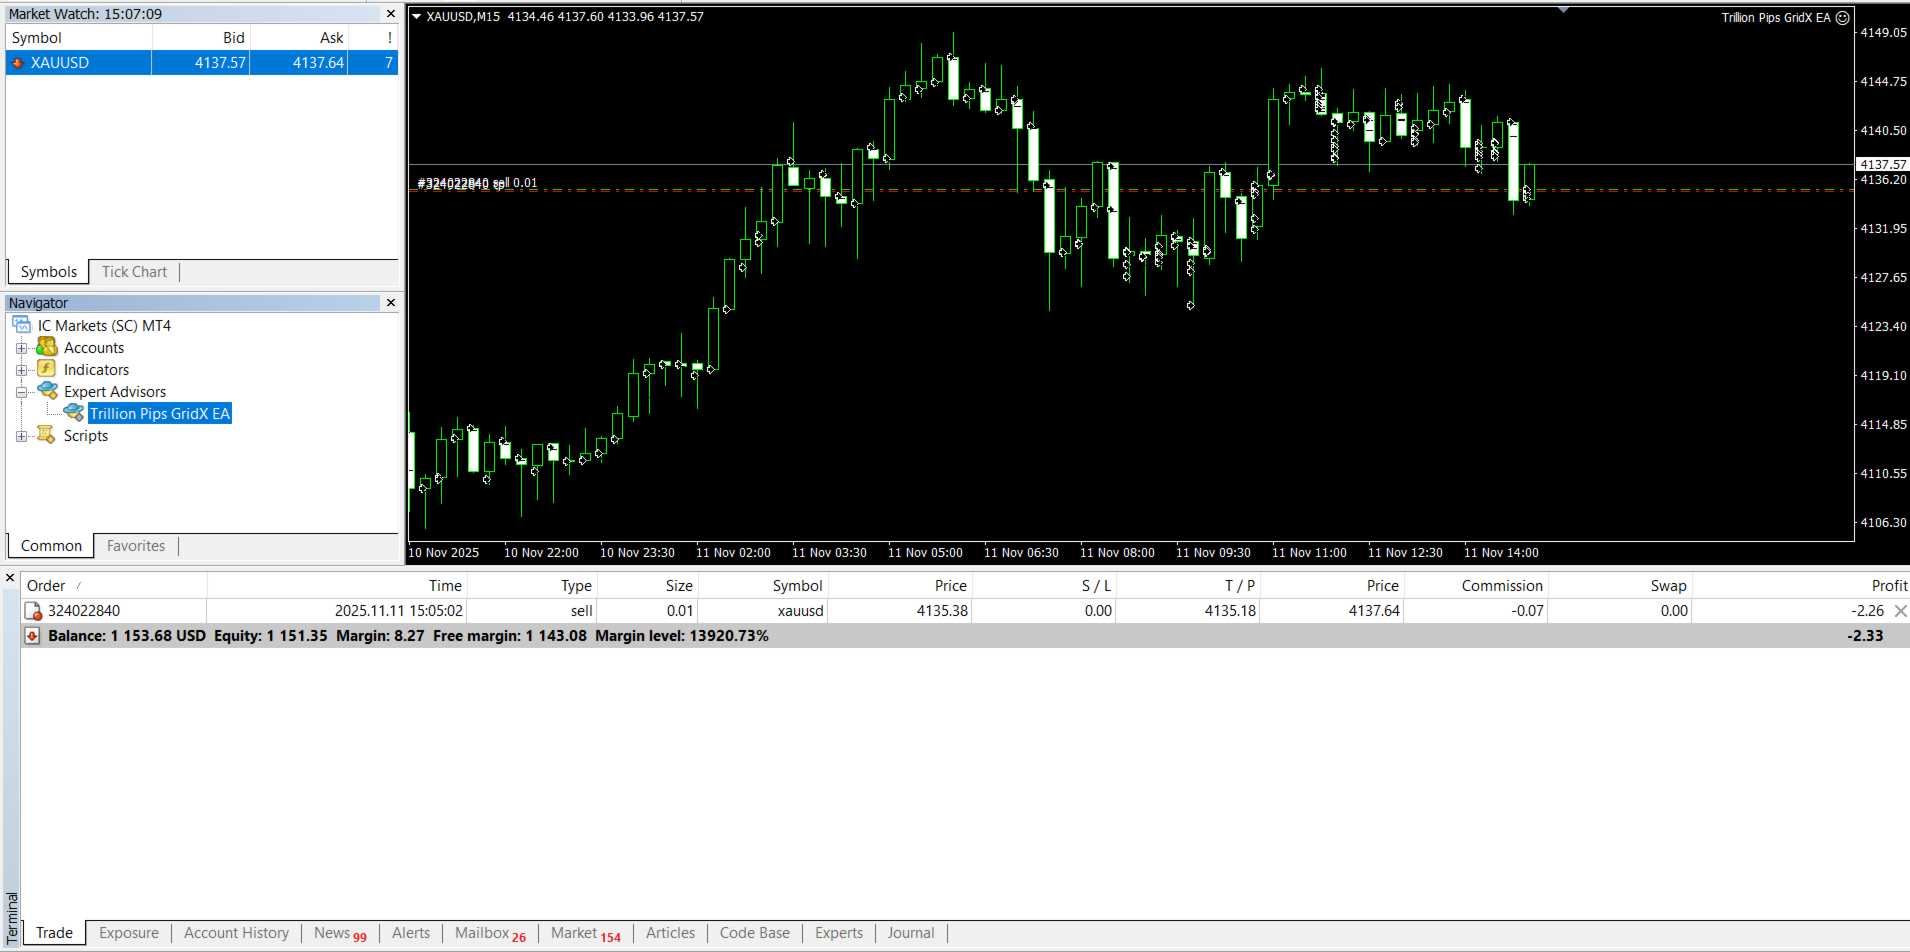Select the Trade tab in Terminal
The width and height of the screenshot is (1910, 952).
click(54, 933)
